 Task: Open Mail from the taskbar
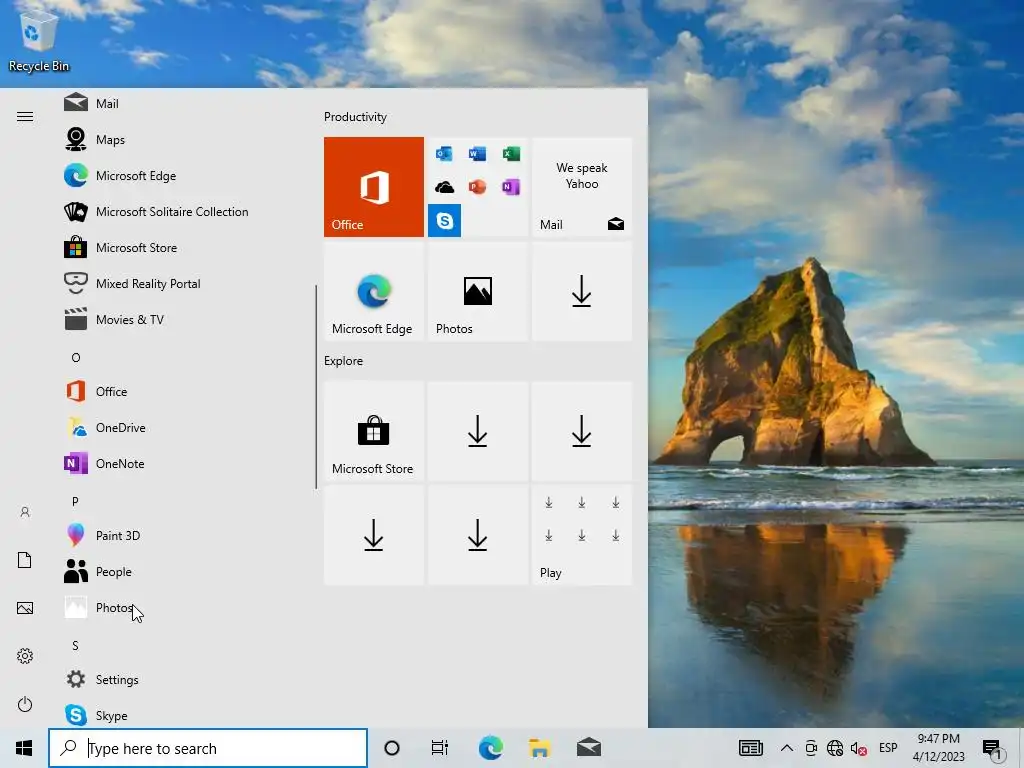[x=589, y=748]
